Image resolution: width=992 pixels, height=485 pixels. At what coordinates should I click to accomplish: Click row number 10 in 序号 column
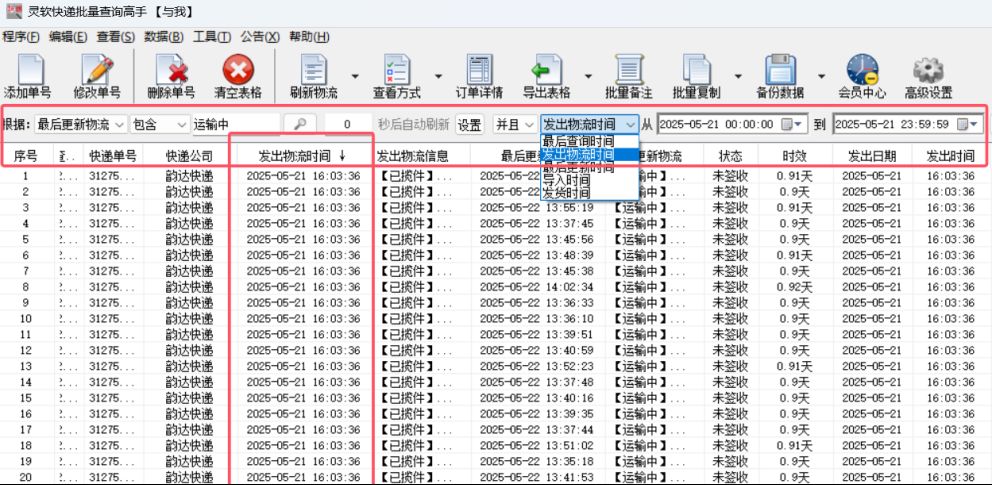(x=26, y=319)
